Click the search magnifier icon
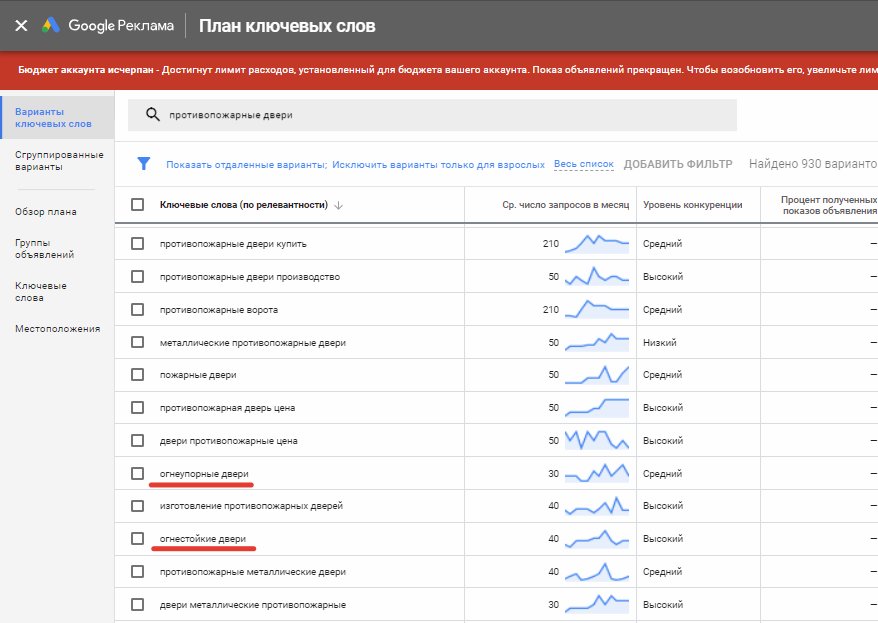The image size is (878, 623). pos(152,115)
